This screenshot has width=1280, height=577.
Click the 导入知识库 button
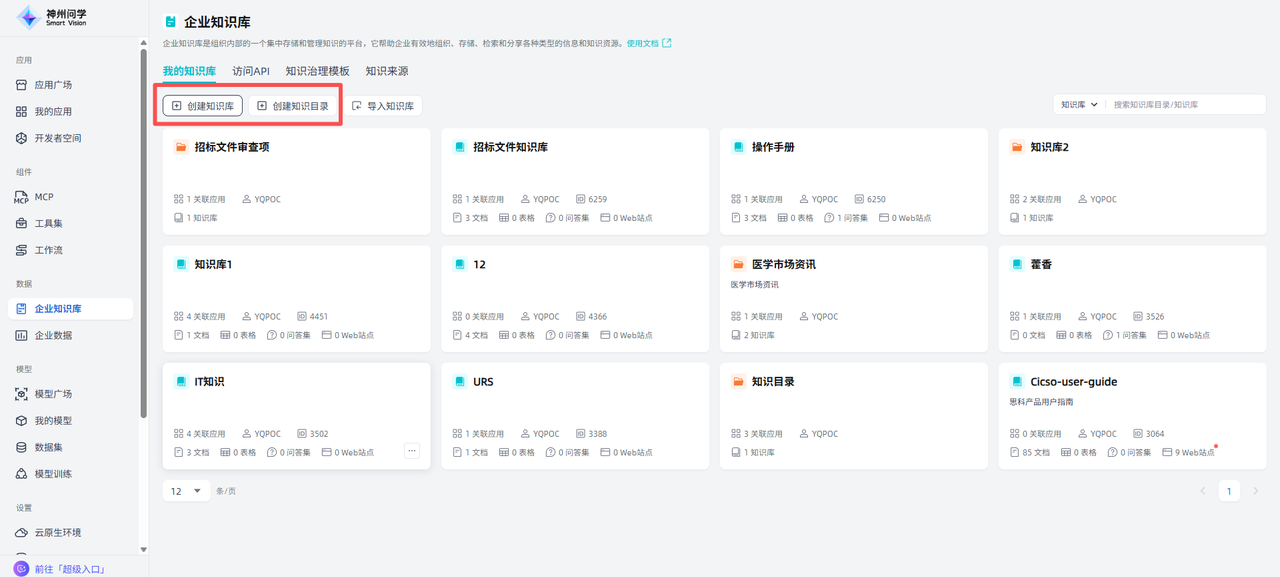point(383,106)
